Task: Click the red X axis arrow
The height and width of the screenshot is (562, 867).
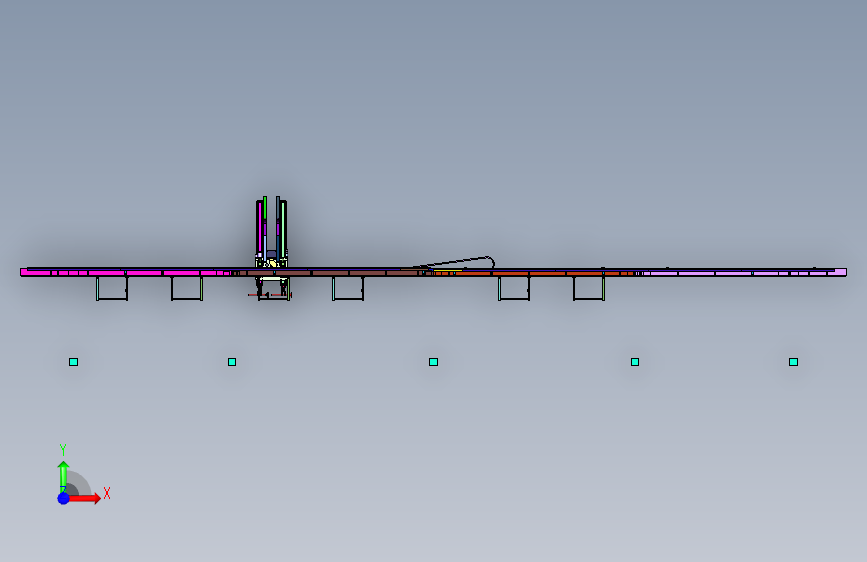Action: pyautogui.click(x=84, y=498)
